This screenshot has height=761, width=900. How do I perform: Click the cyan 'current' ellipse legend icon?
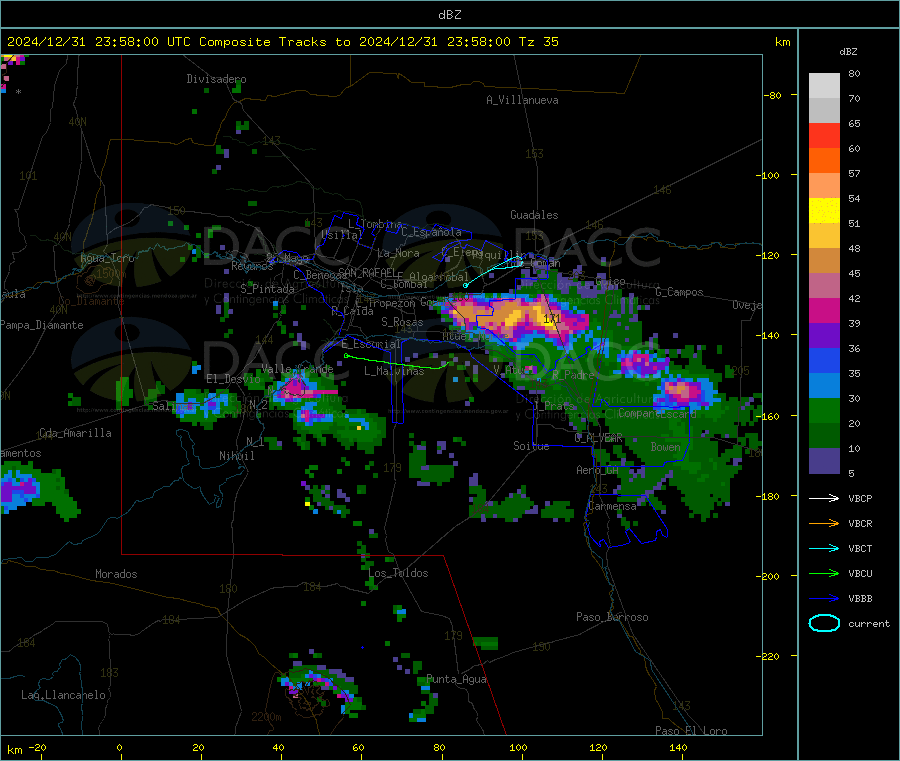[824, 623]
